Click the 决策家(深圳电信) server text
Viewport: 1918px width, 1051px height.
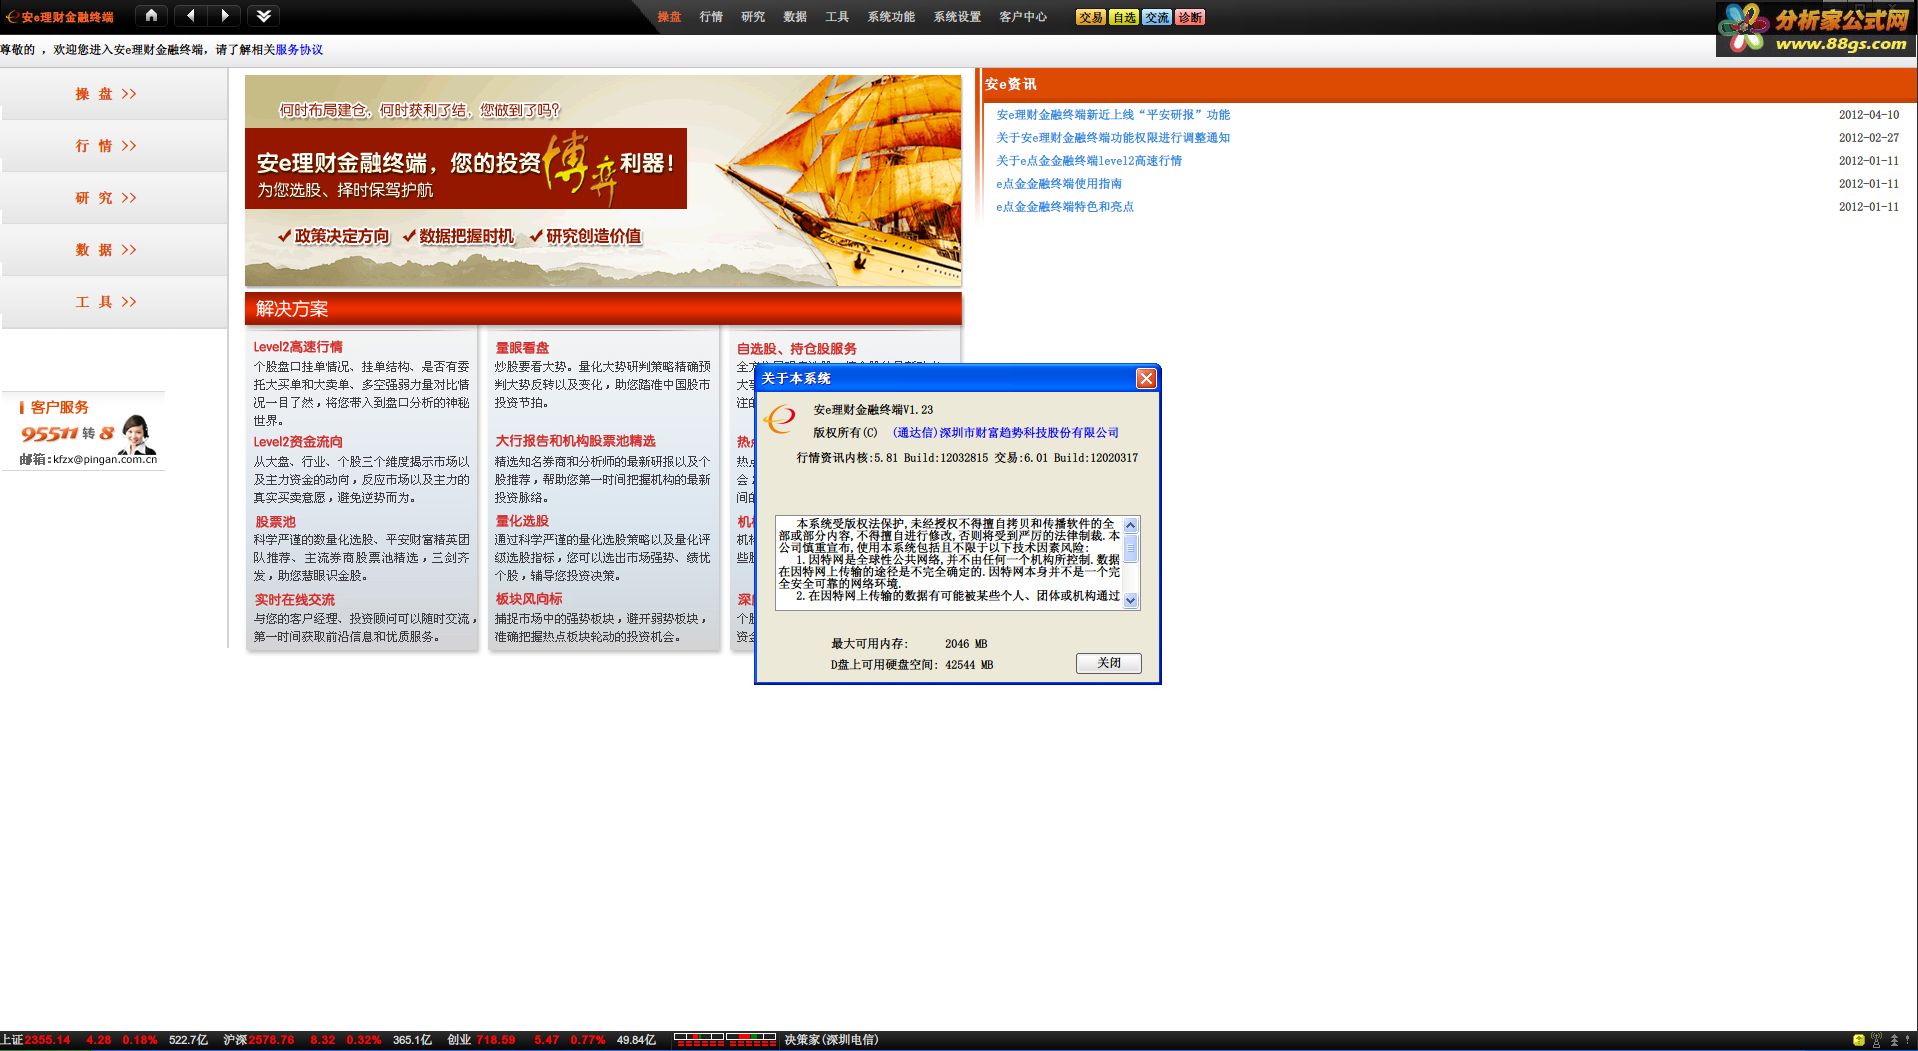(831, 1040)
